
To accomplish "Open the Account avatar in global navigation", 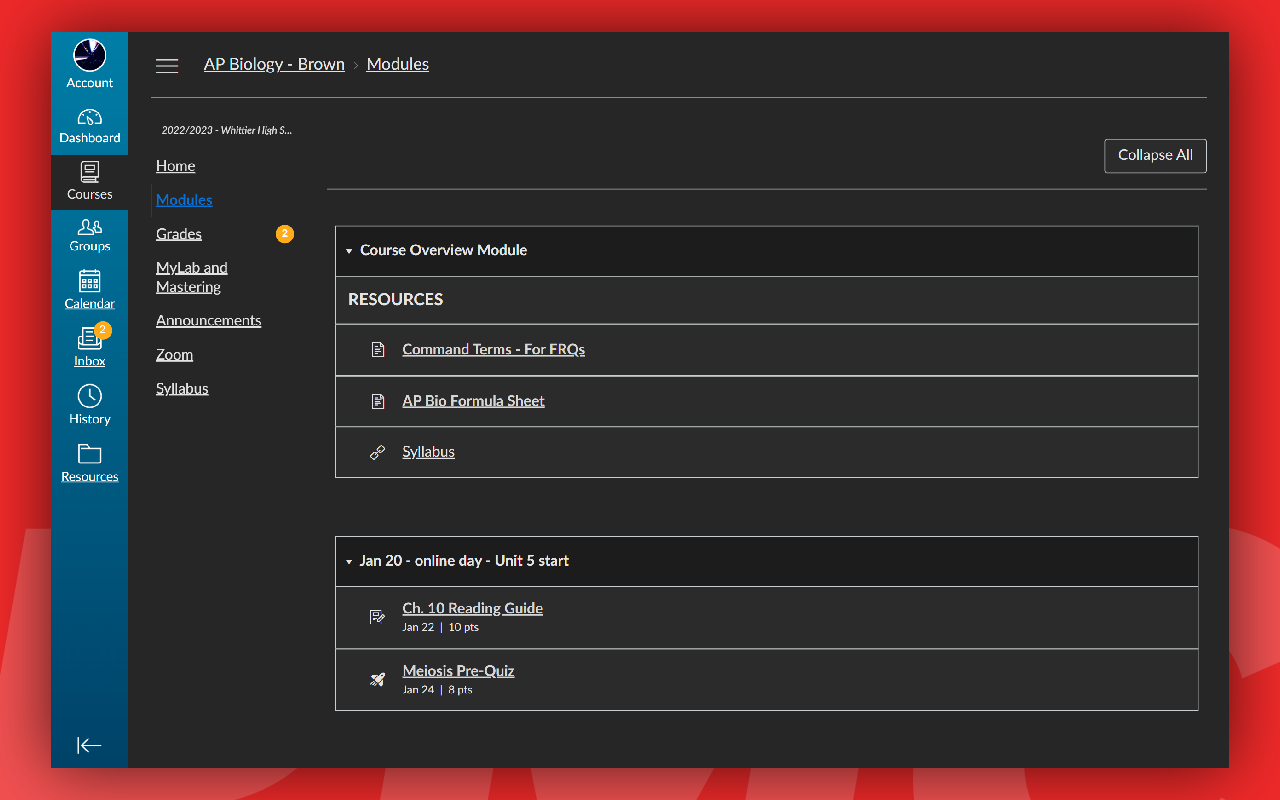I will [90, 55].
